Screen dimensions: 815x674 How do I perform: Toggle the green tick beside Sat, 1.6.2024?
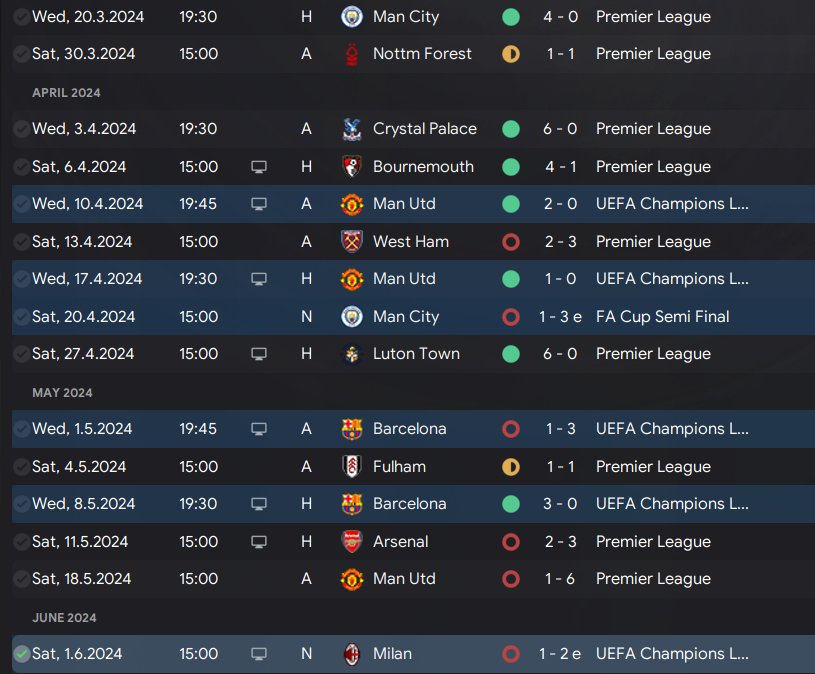pyautogui.click(x=21, y=654)
